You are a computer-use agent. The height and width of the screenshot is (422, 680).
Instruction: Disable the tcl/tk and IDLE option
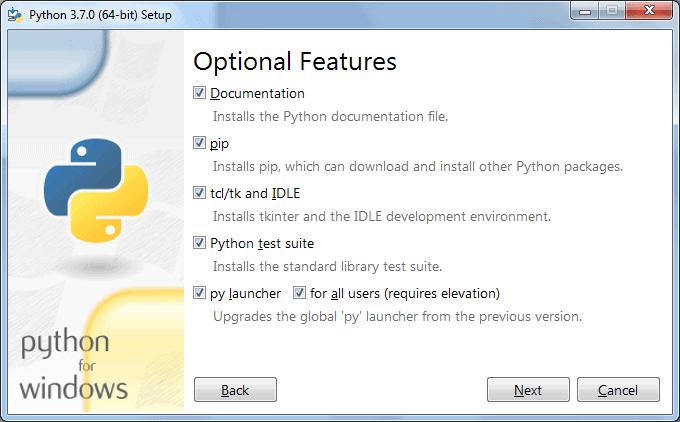click(x=200, y=193)
